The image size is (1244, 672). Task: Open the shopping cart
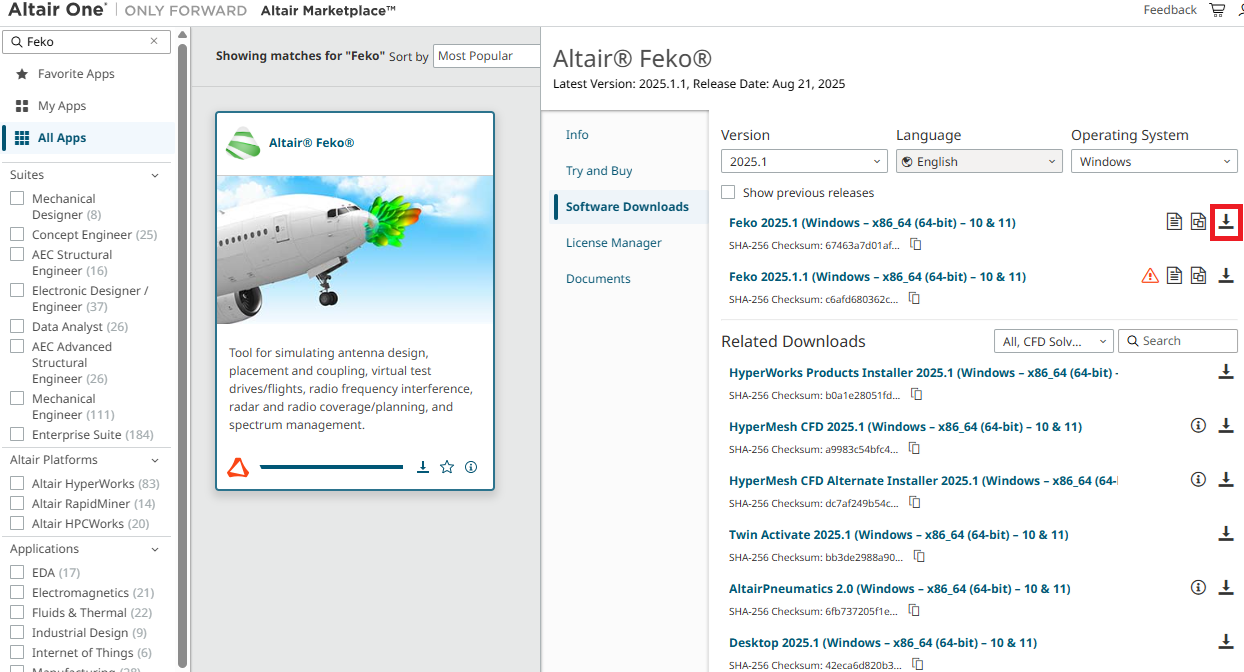coord(1217,10)
